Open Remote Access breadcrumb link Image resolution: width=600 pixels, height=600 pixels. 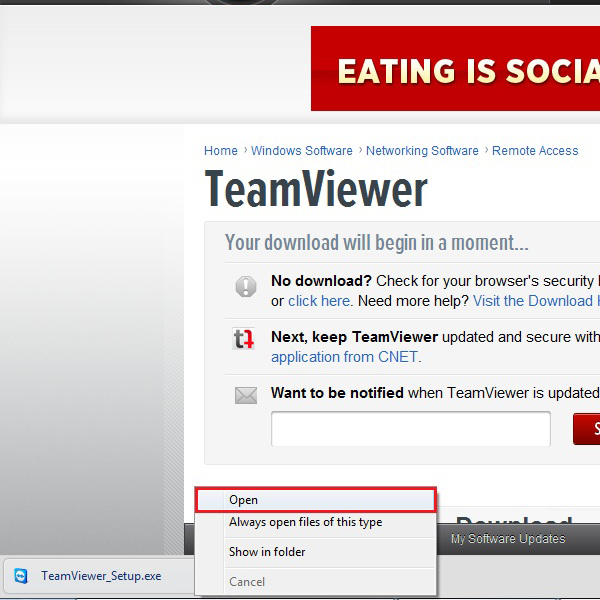tap(535, 151)
